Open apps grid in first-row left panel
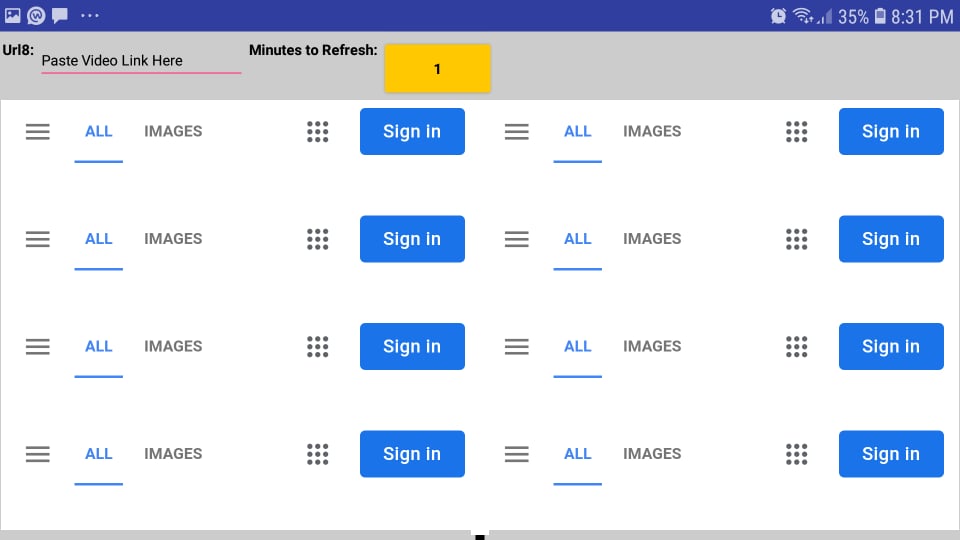Screen dimensions: 960x540 pos(318,132)
